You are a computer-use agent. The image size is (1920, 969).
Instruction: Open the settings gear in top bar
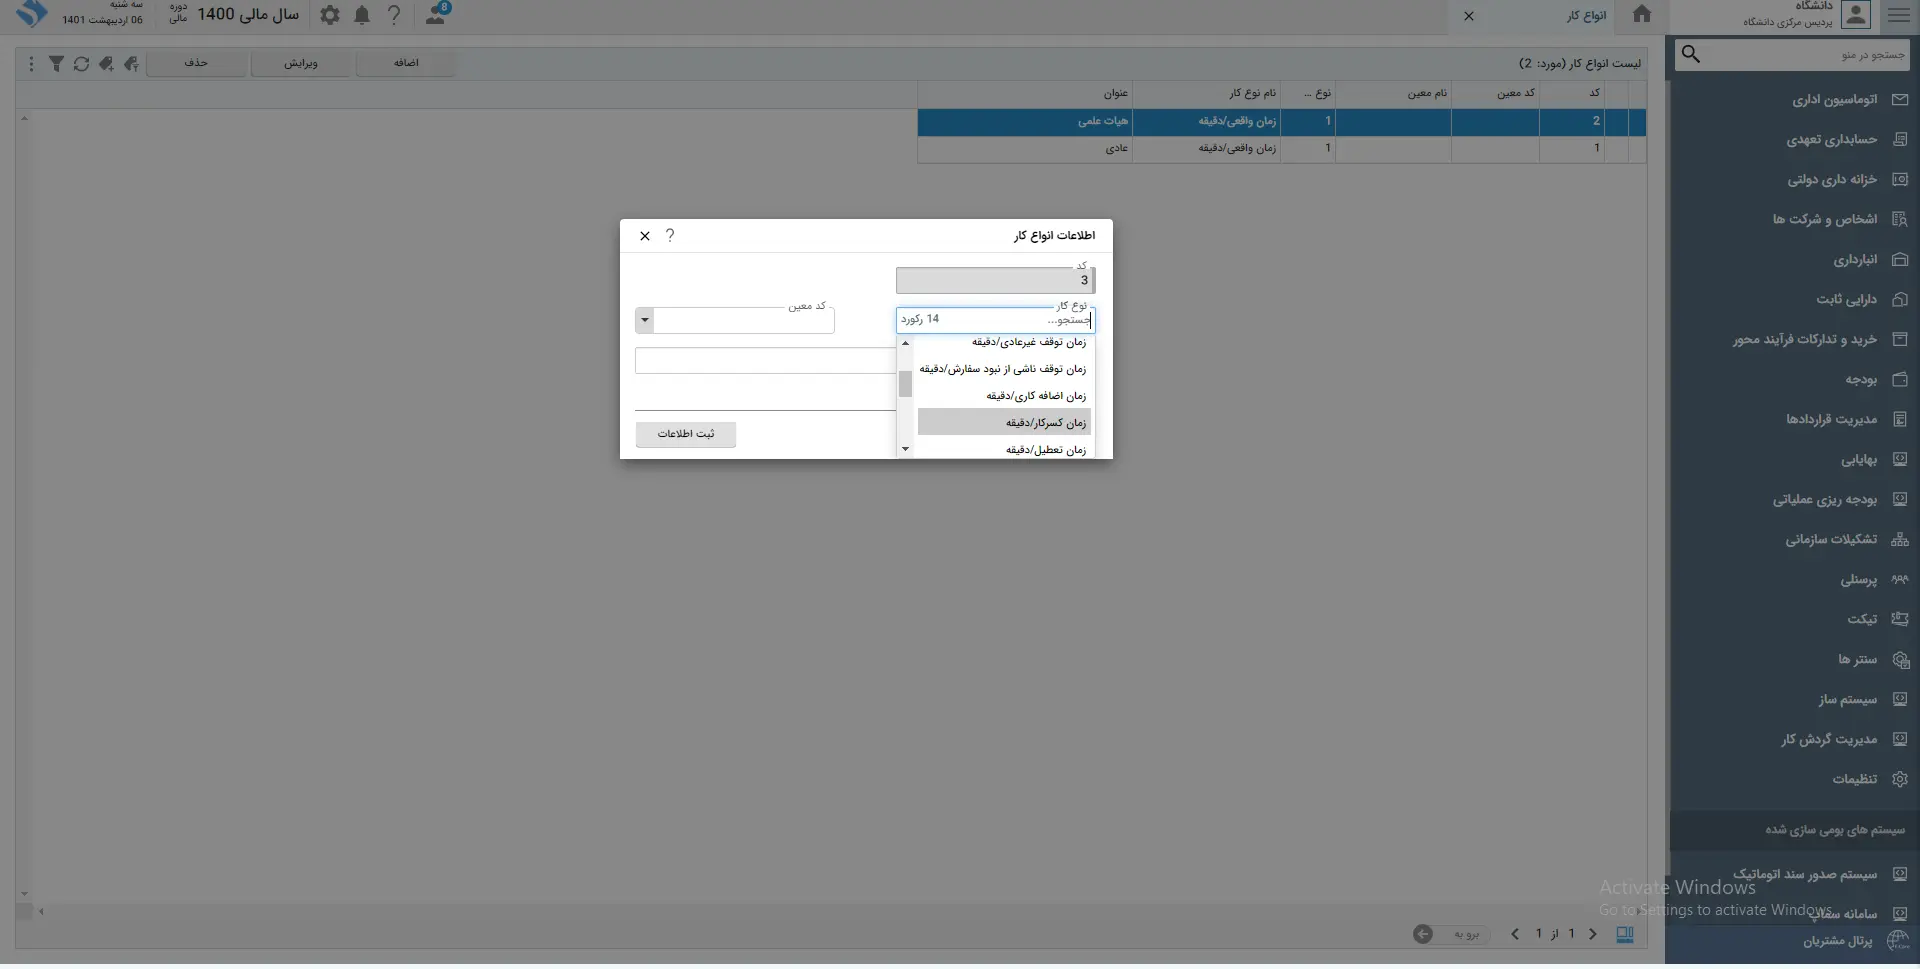point(330,15)
